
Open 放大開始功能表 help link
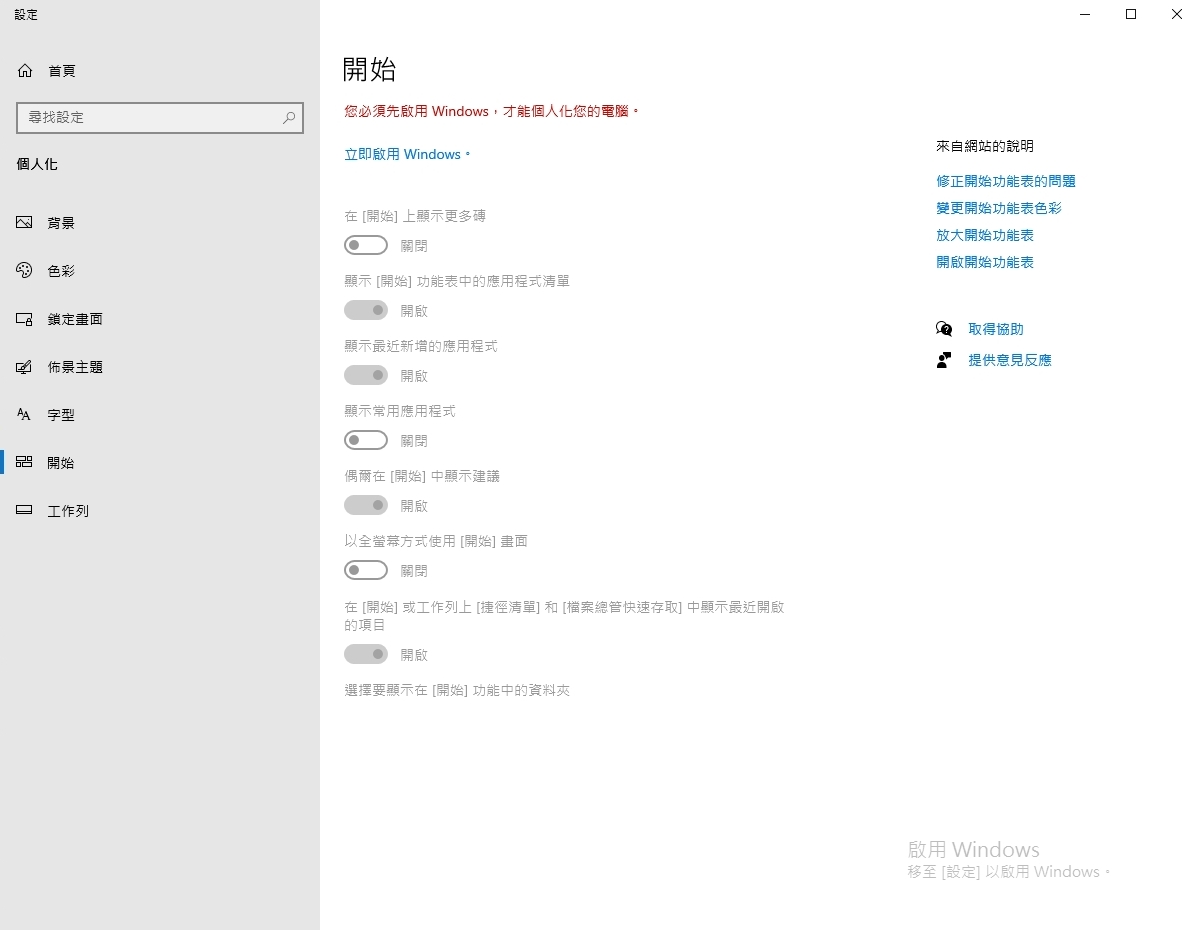tap(985, 235)
